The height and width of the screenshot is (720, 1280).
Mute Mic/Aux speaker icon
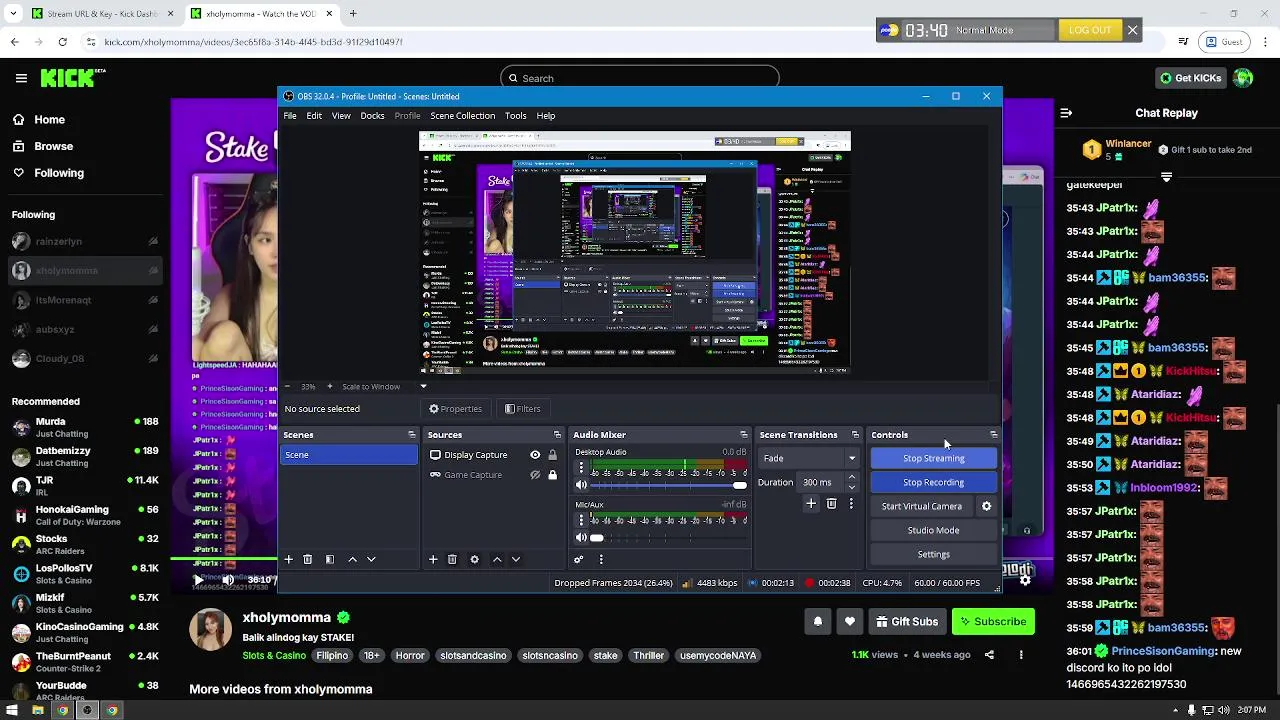[x=581, y=538]
